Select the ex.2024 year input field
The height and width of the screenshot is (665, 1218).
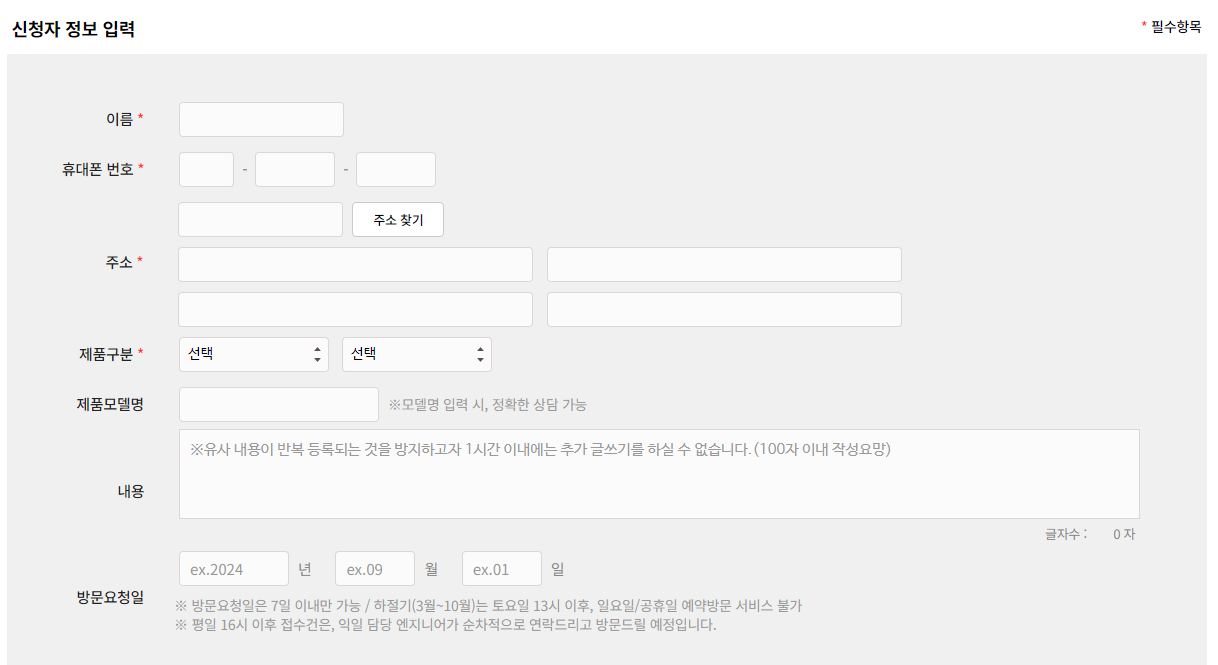point(230,568)
